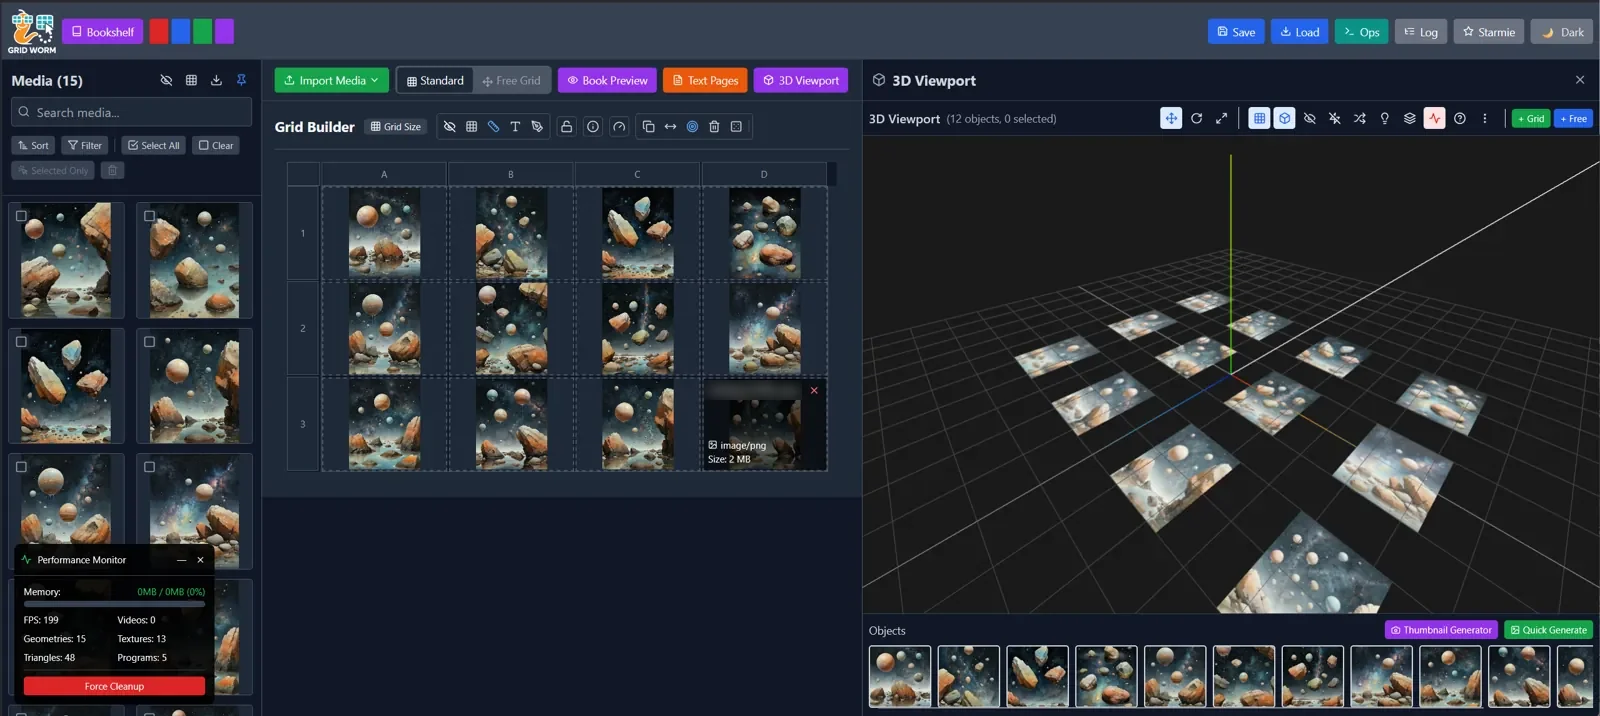Select the Text T tool in Grid Builder
The width and height of the screenshot is (1600, 716).
click(x=515, y=126)
